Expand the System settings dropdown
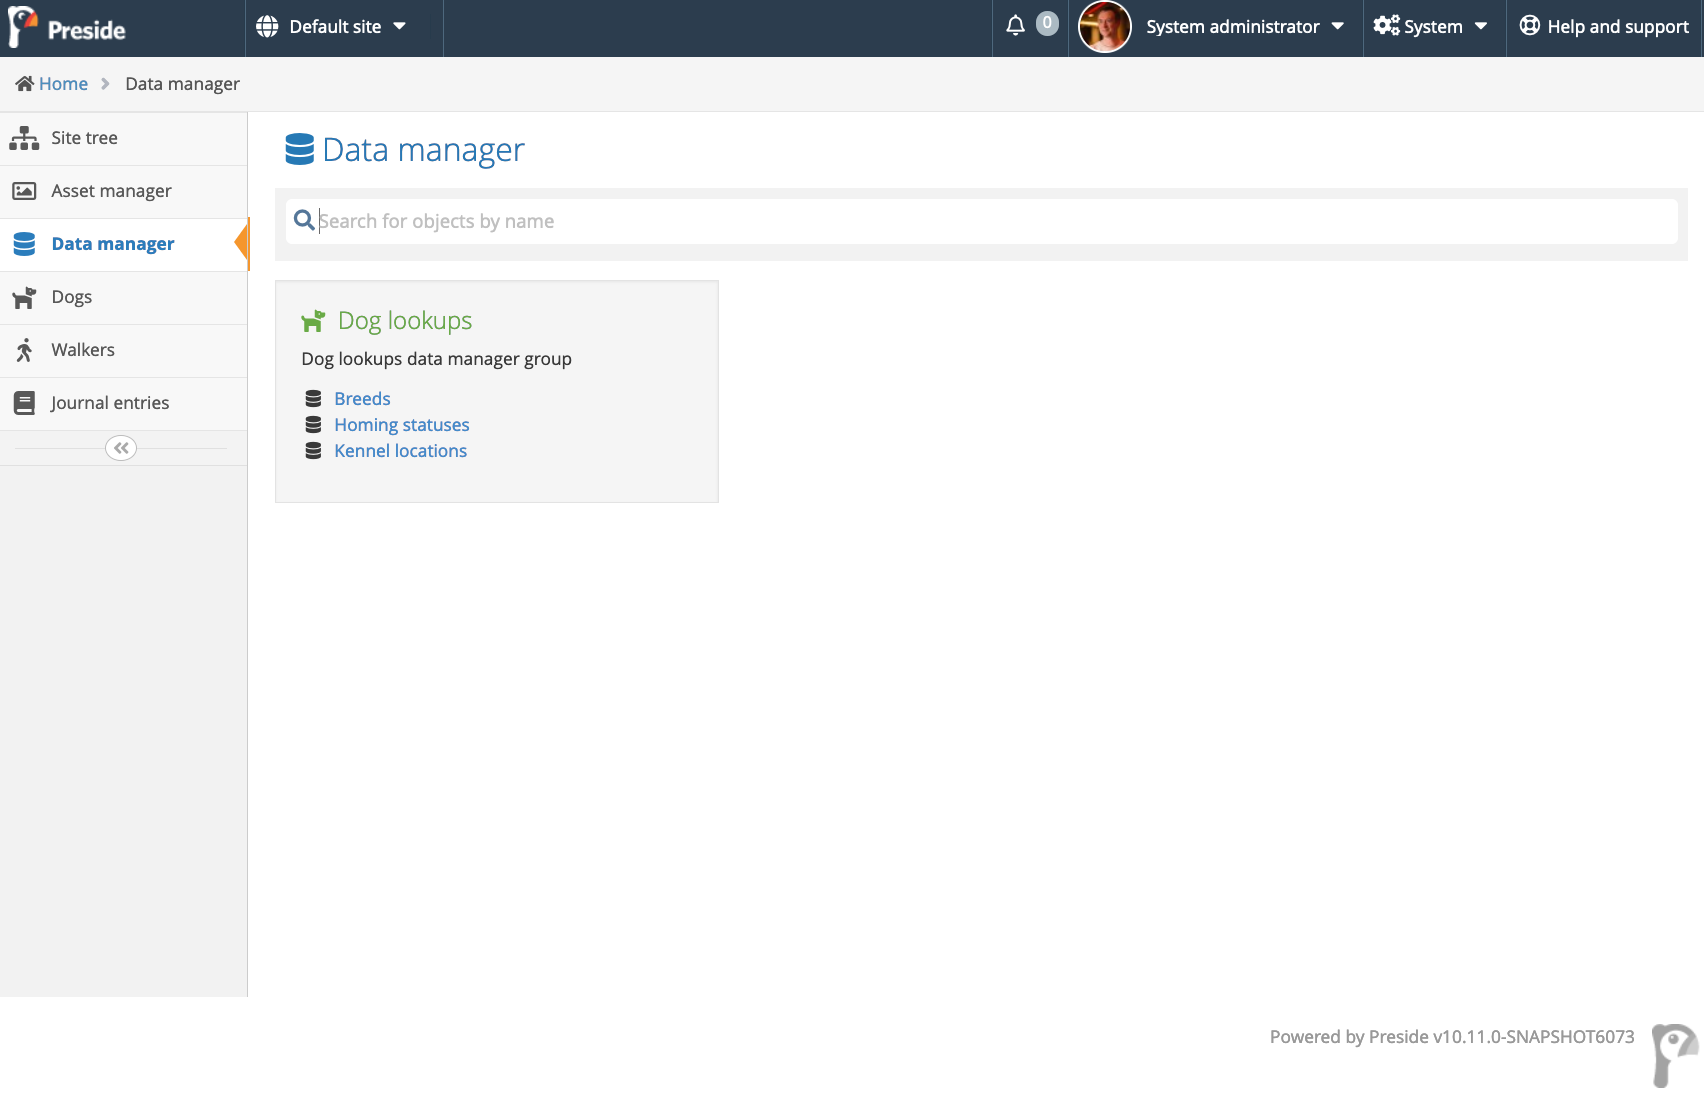The image size is (1704, 1093). [x=1431, y=27]
